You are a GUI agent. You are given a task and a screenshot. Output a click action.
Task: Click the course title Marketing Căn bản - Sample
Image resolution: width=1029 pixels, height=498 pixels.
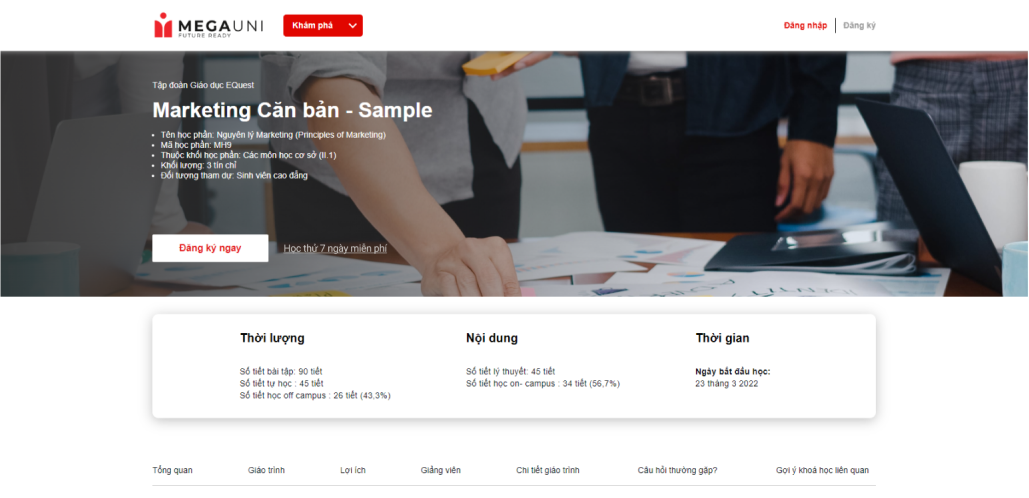click(292, 110)
